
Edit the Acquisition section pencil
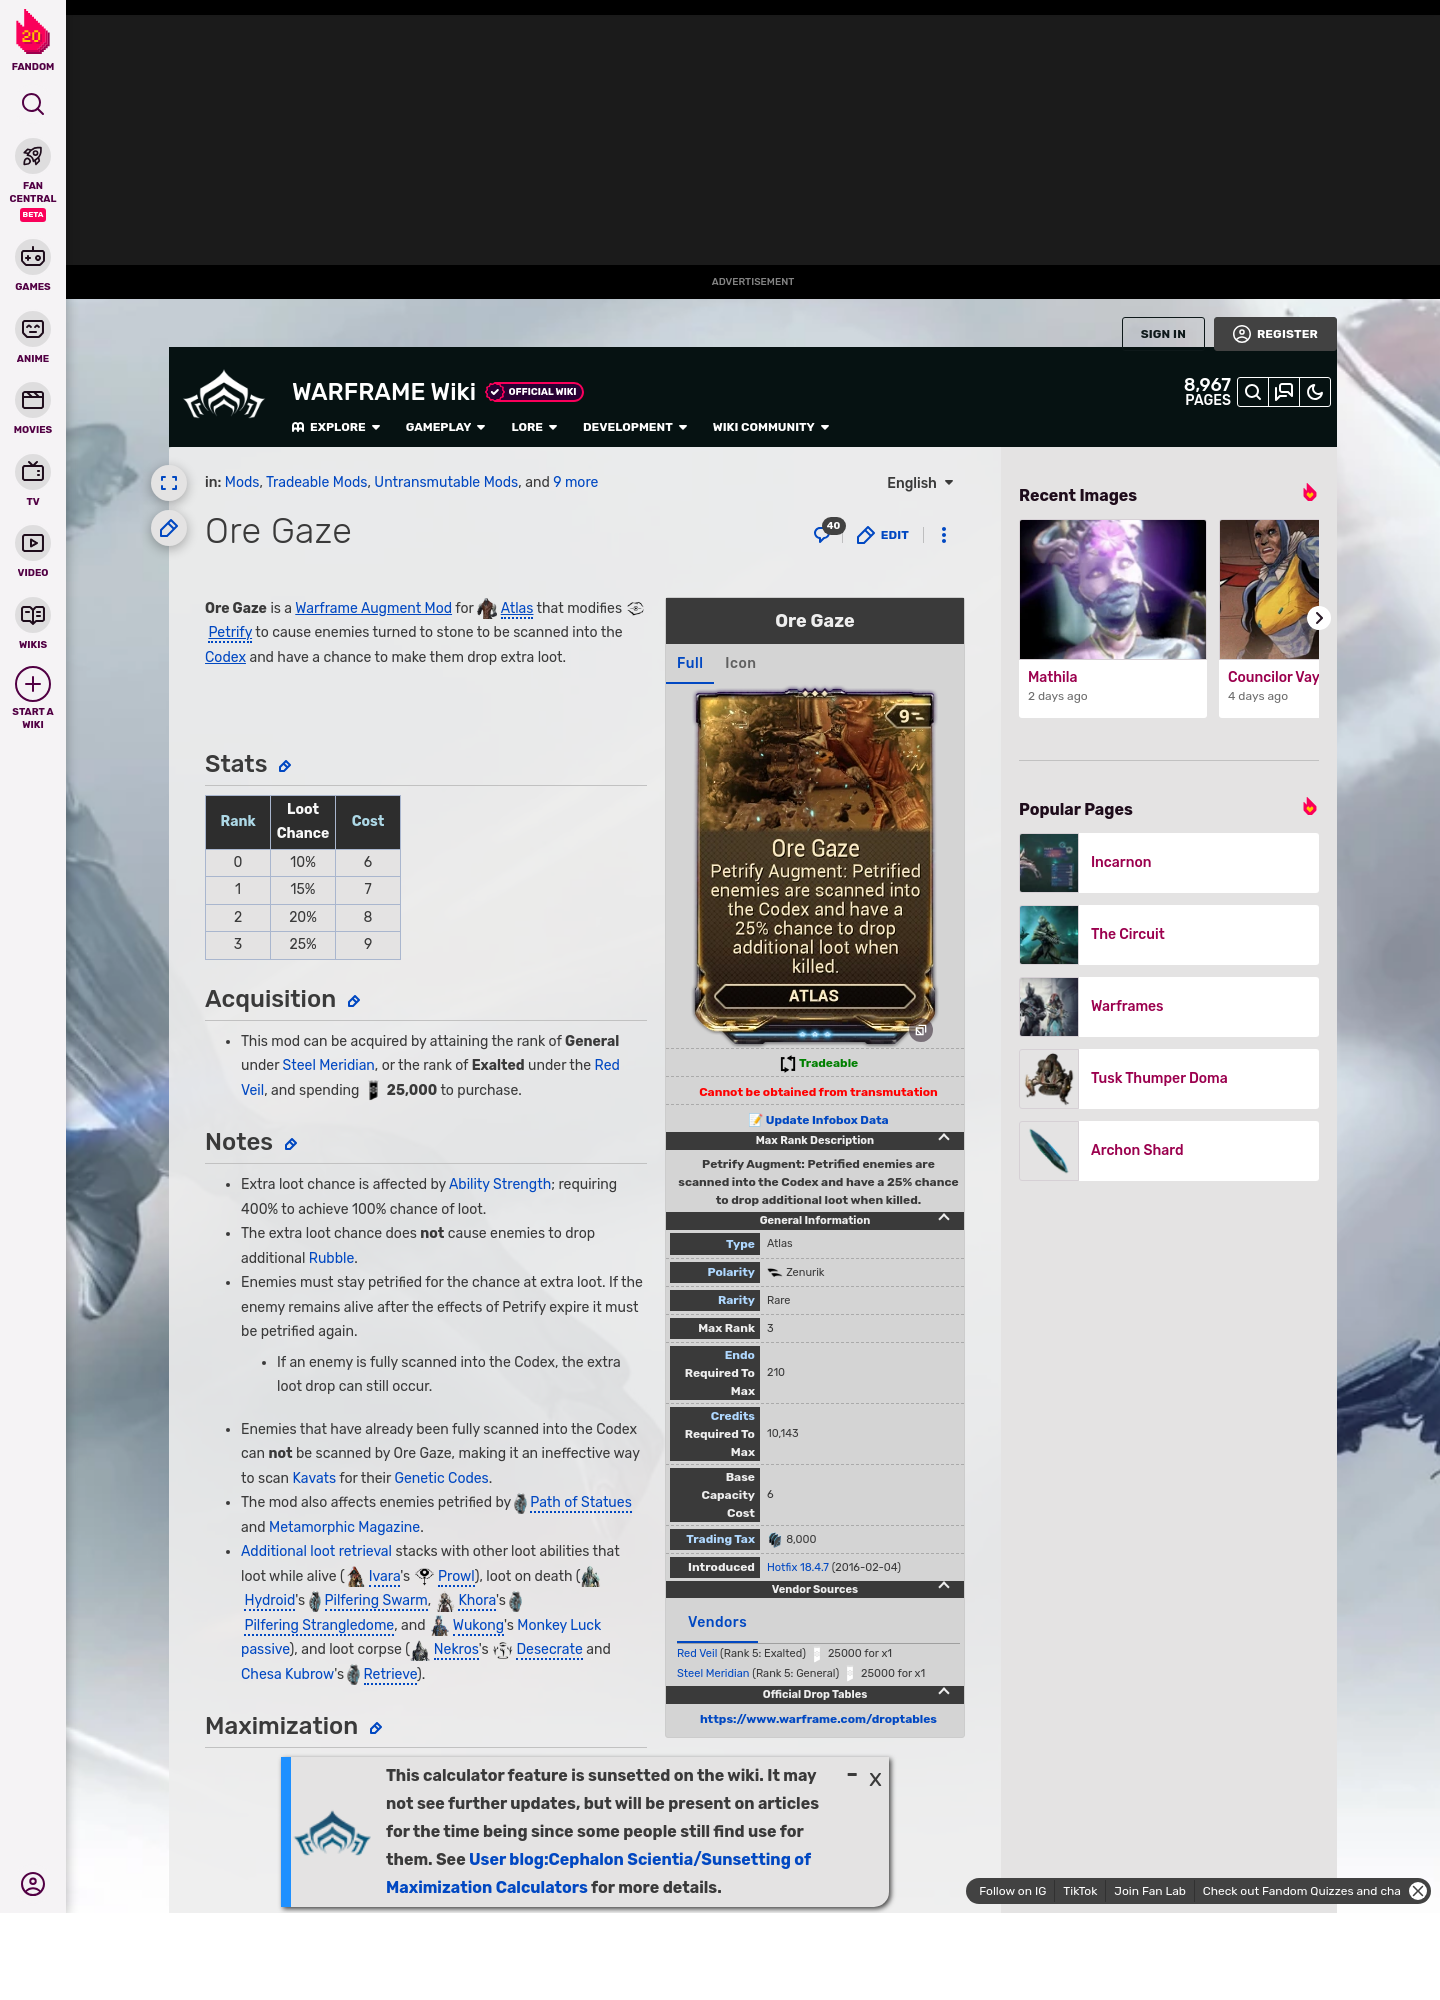tap(354, 1001)
